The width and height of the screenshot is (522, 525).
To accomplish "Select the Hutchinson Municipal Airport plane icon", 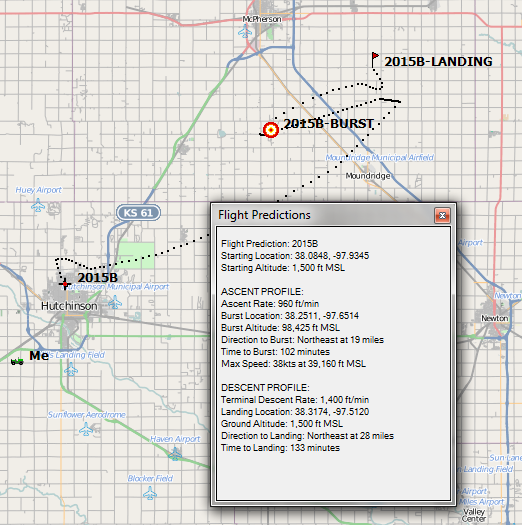I will click(115, 302).
